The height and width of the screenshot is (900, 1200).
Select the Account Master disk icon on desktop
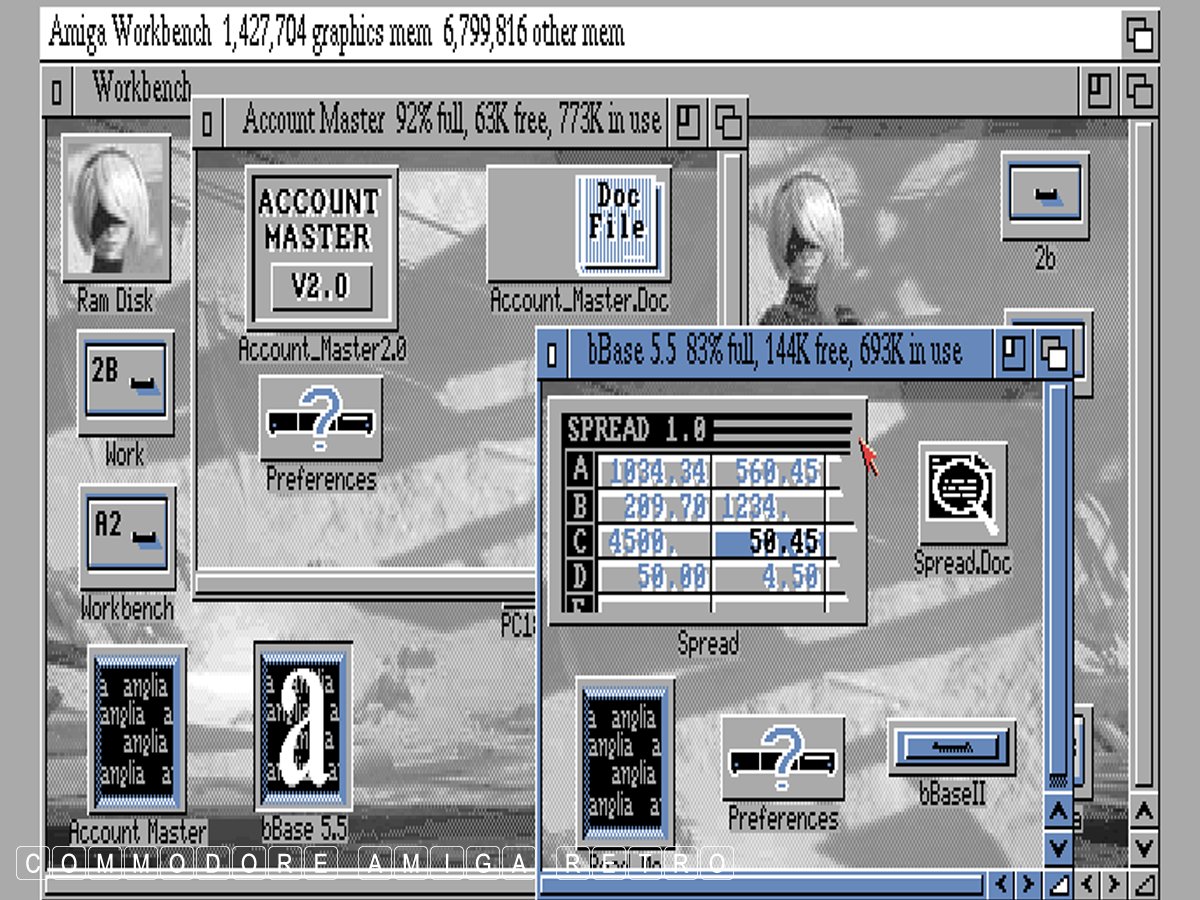coord(137,730)
